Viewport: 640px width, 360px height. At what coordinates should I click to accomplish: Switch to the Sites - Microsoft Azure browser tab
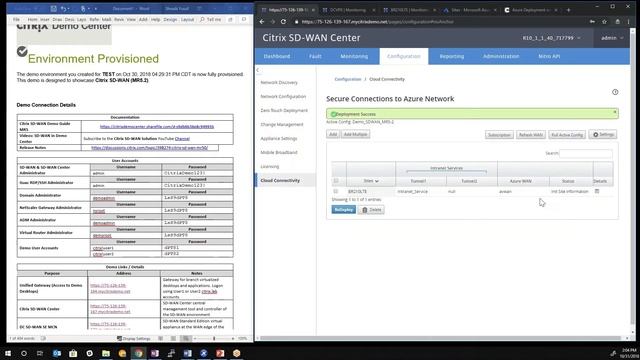coord(470,10)
